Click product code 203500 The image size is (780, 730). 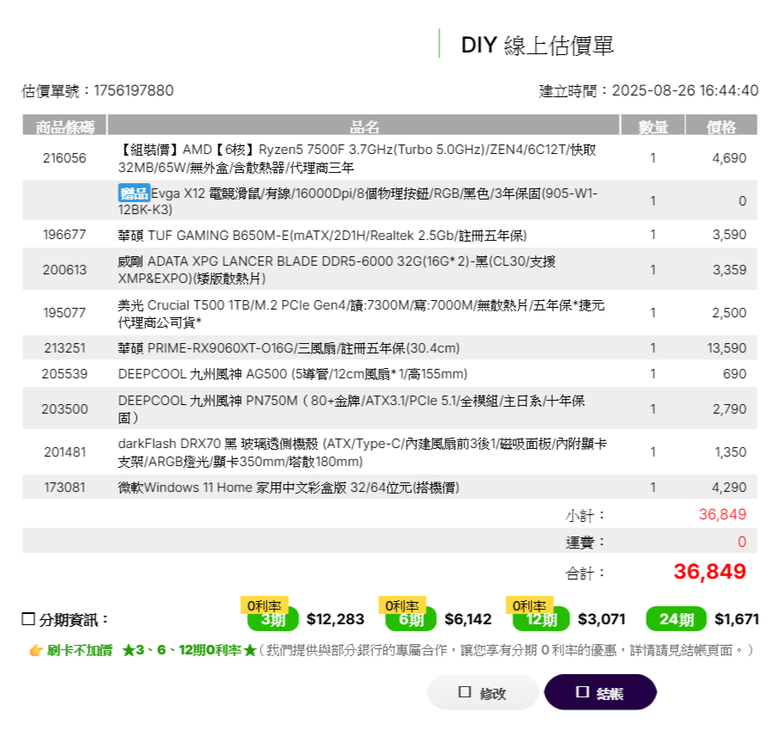click(x=65, y=409)
